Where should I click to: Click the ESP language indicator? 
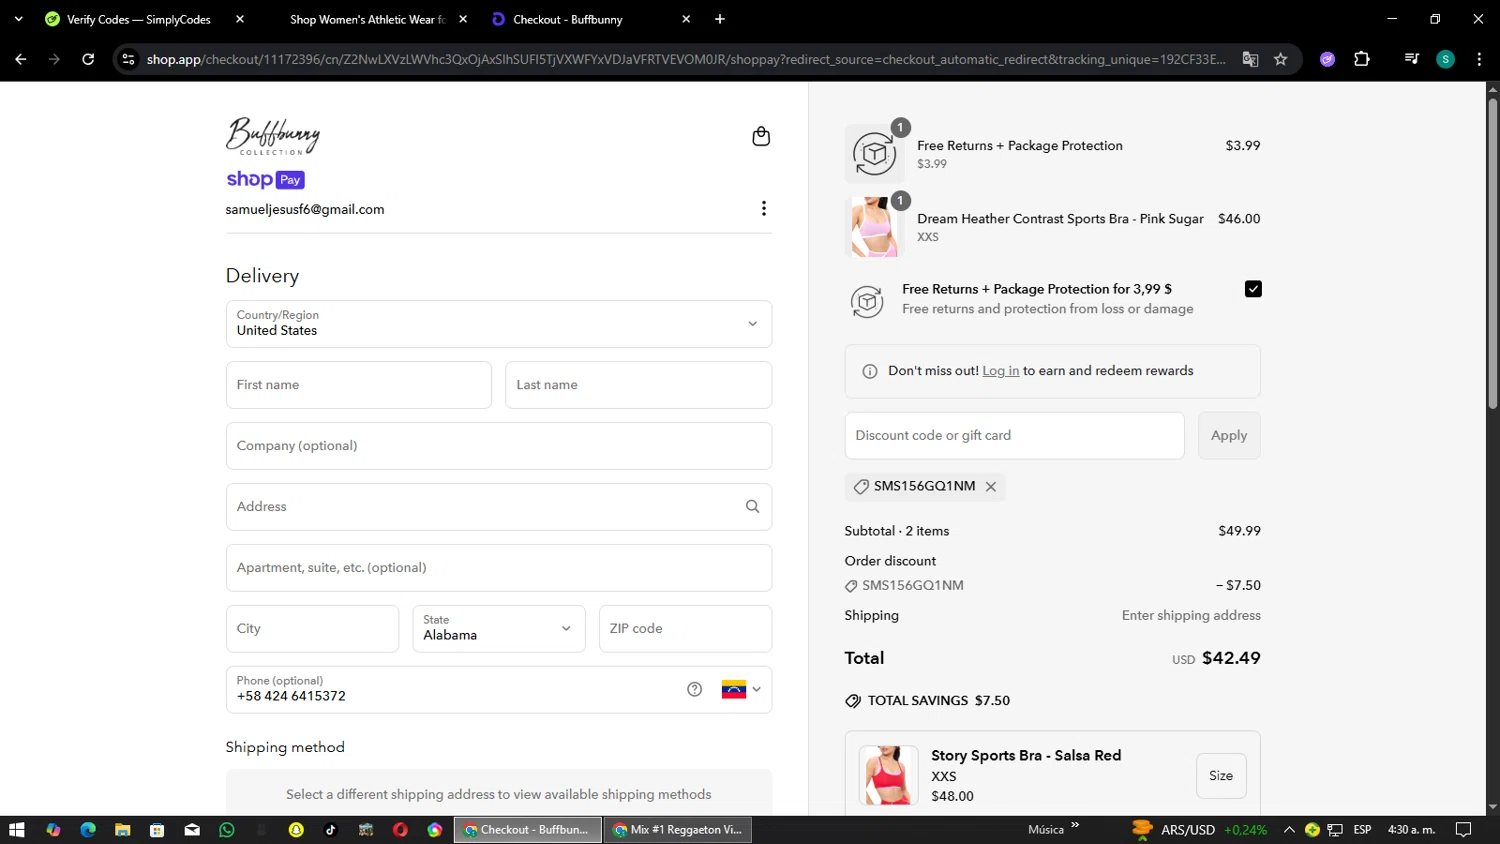point(1362,830)
